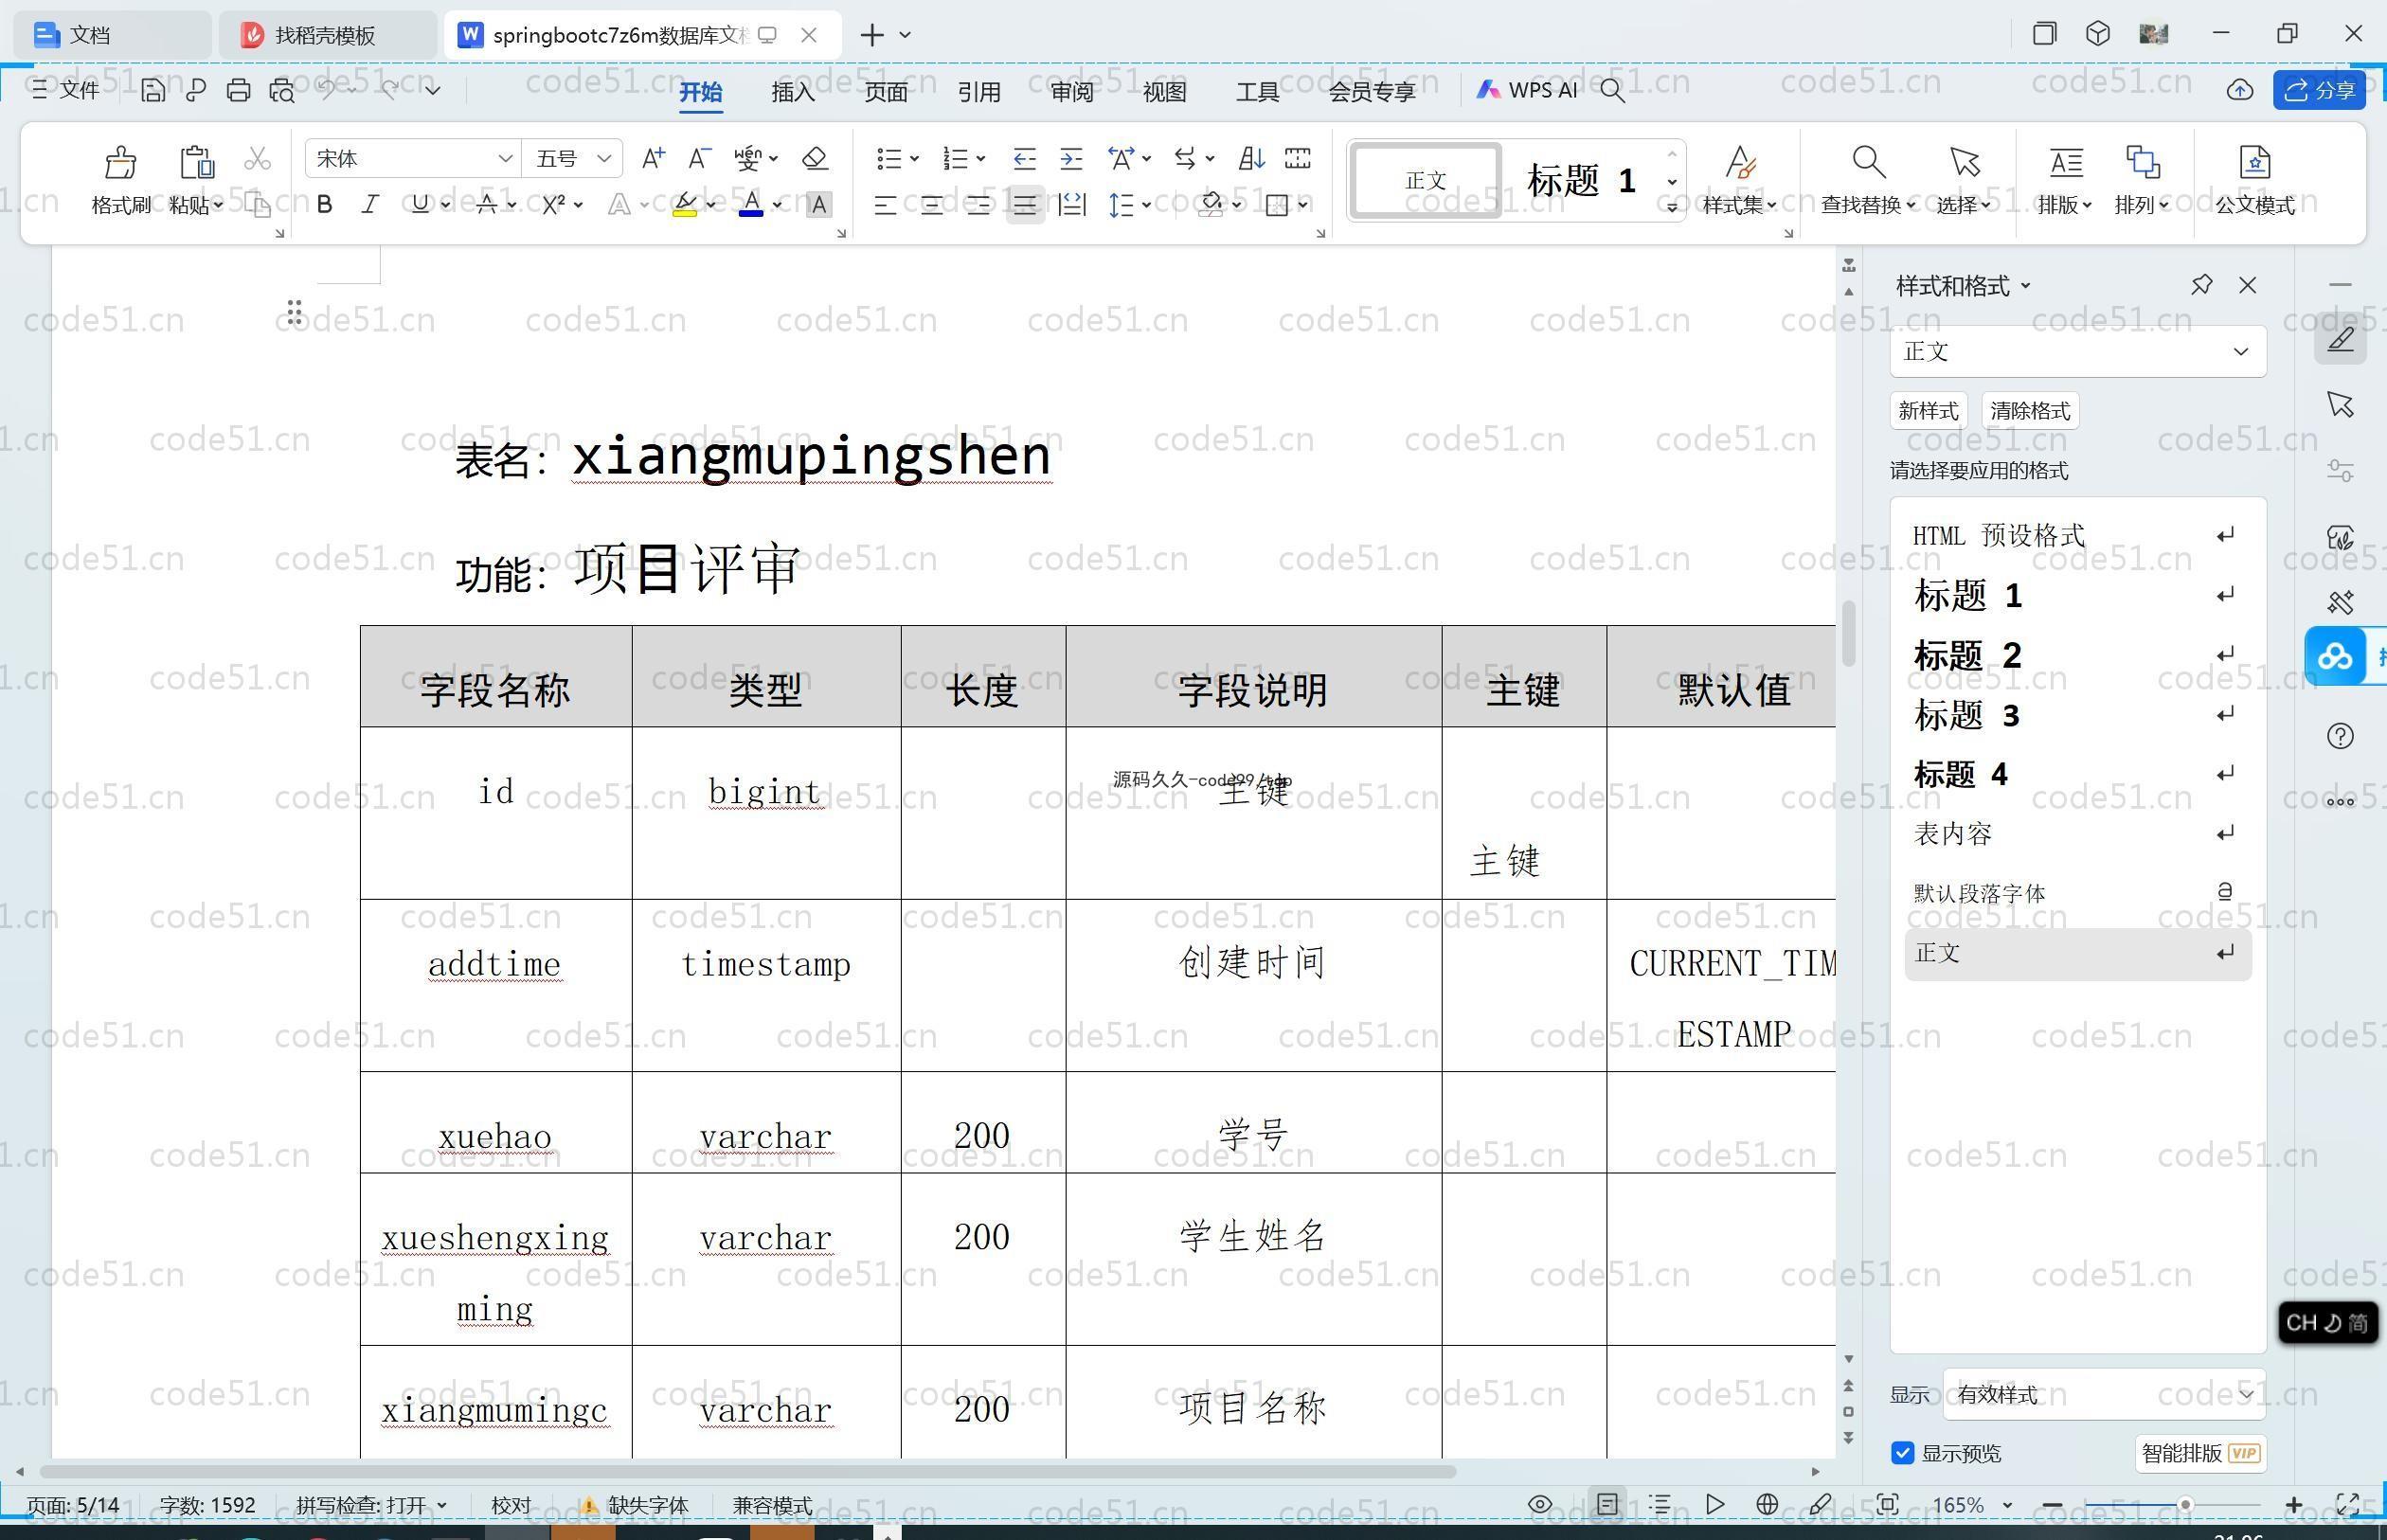
Task: Click the Official Document Mode (公文模式) icon
Action: click(2254, 161)
